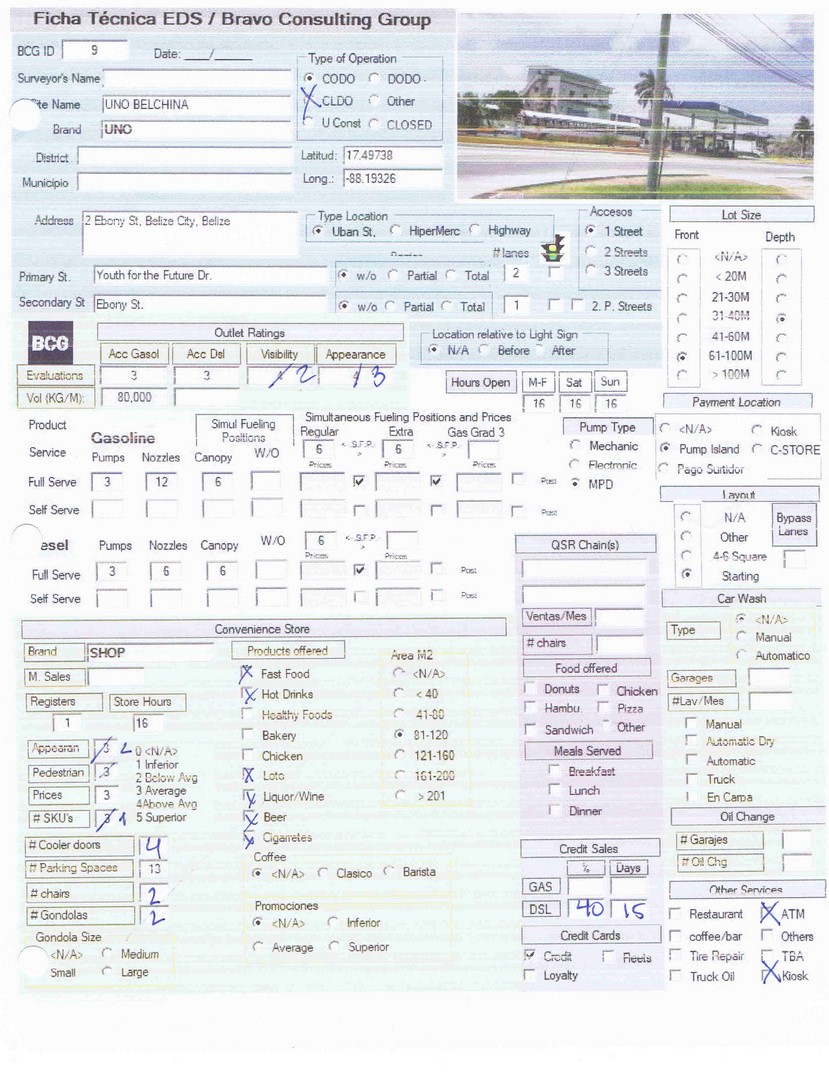Click the Surveyor's Name field

[197, 79]
